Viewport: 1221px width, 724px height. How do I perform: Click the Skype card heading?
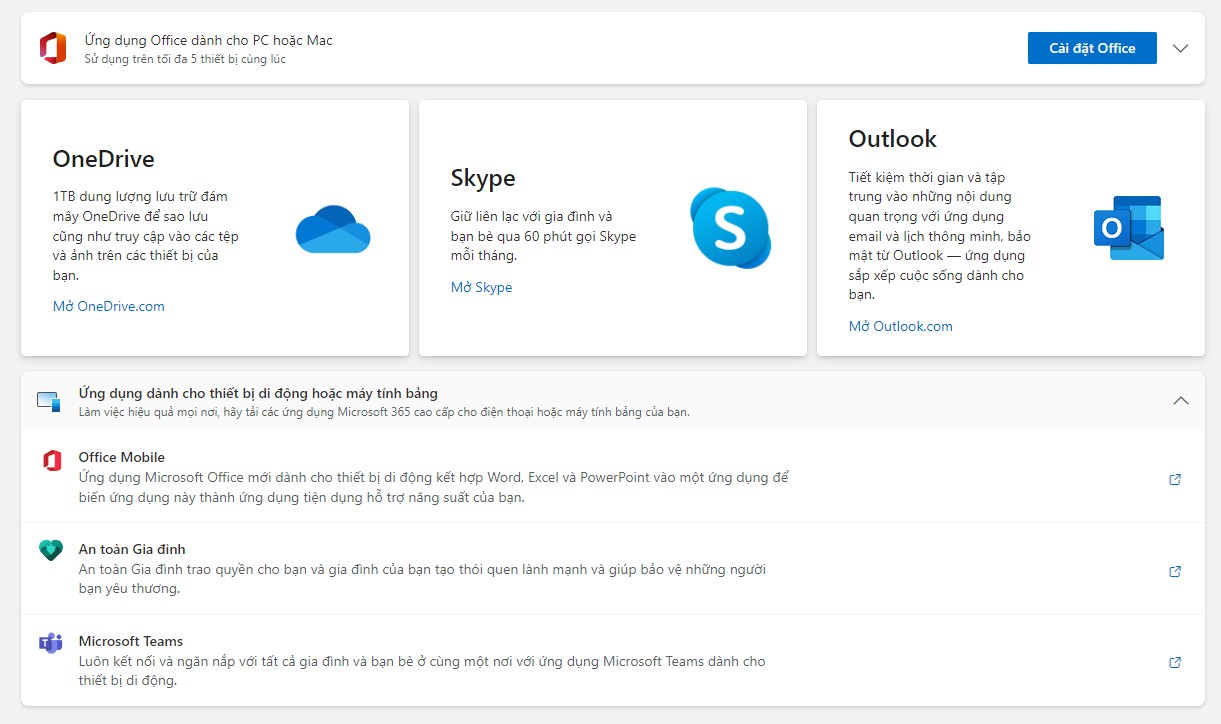(x=483, y=178)
